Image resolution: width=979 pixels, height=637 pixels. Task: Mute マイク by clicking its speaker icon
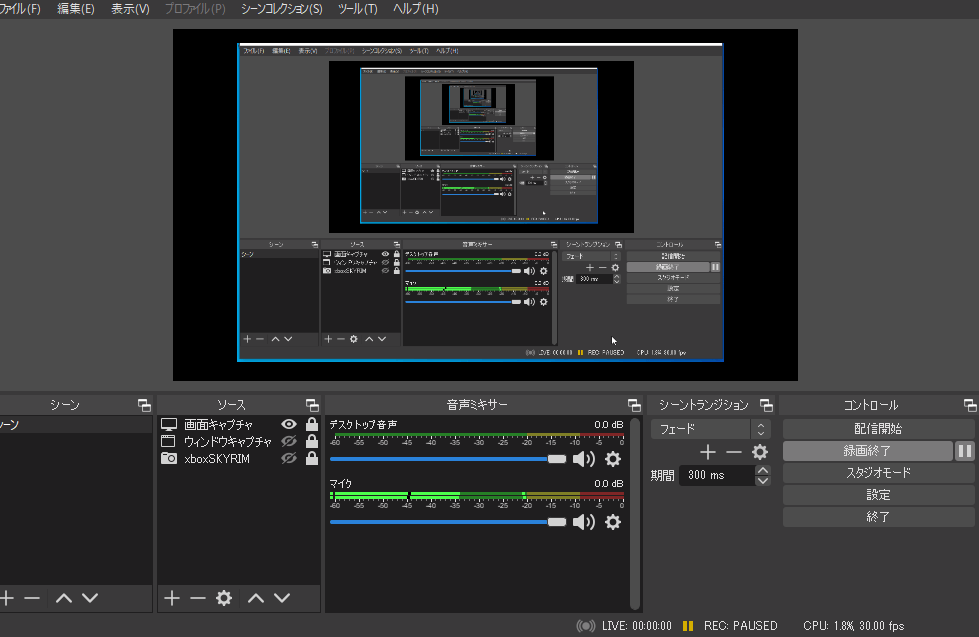[583, 520]
